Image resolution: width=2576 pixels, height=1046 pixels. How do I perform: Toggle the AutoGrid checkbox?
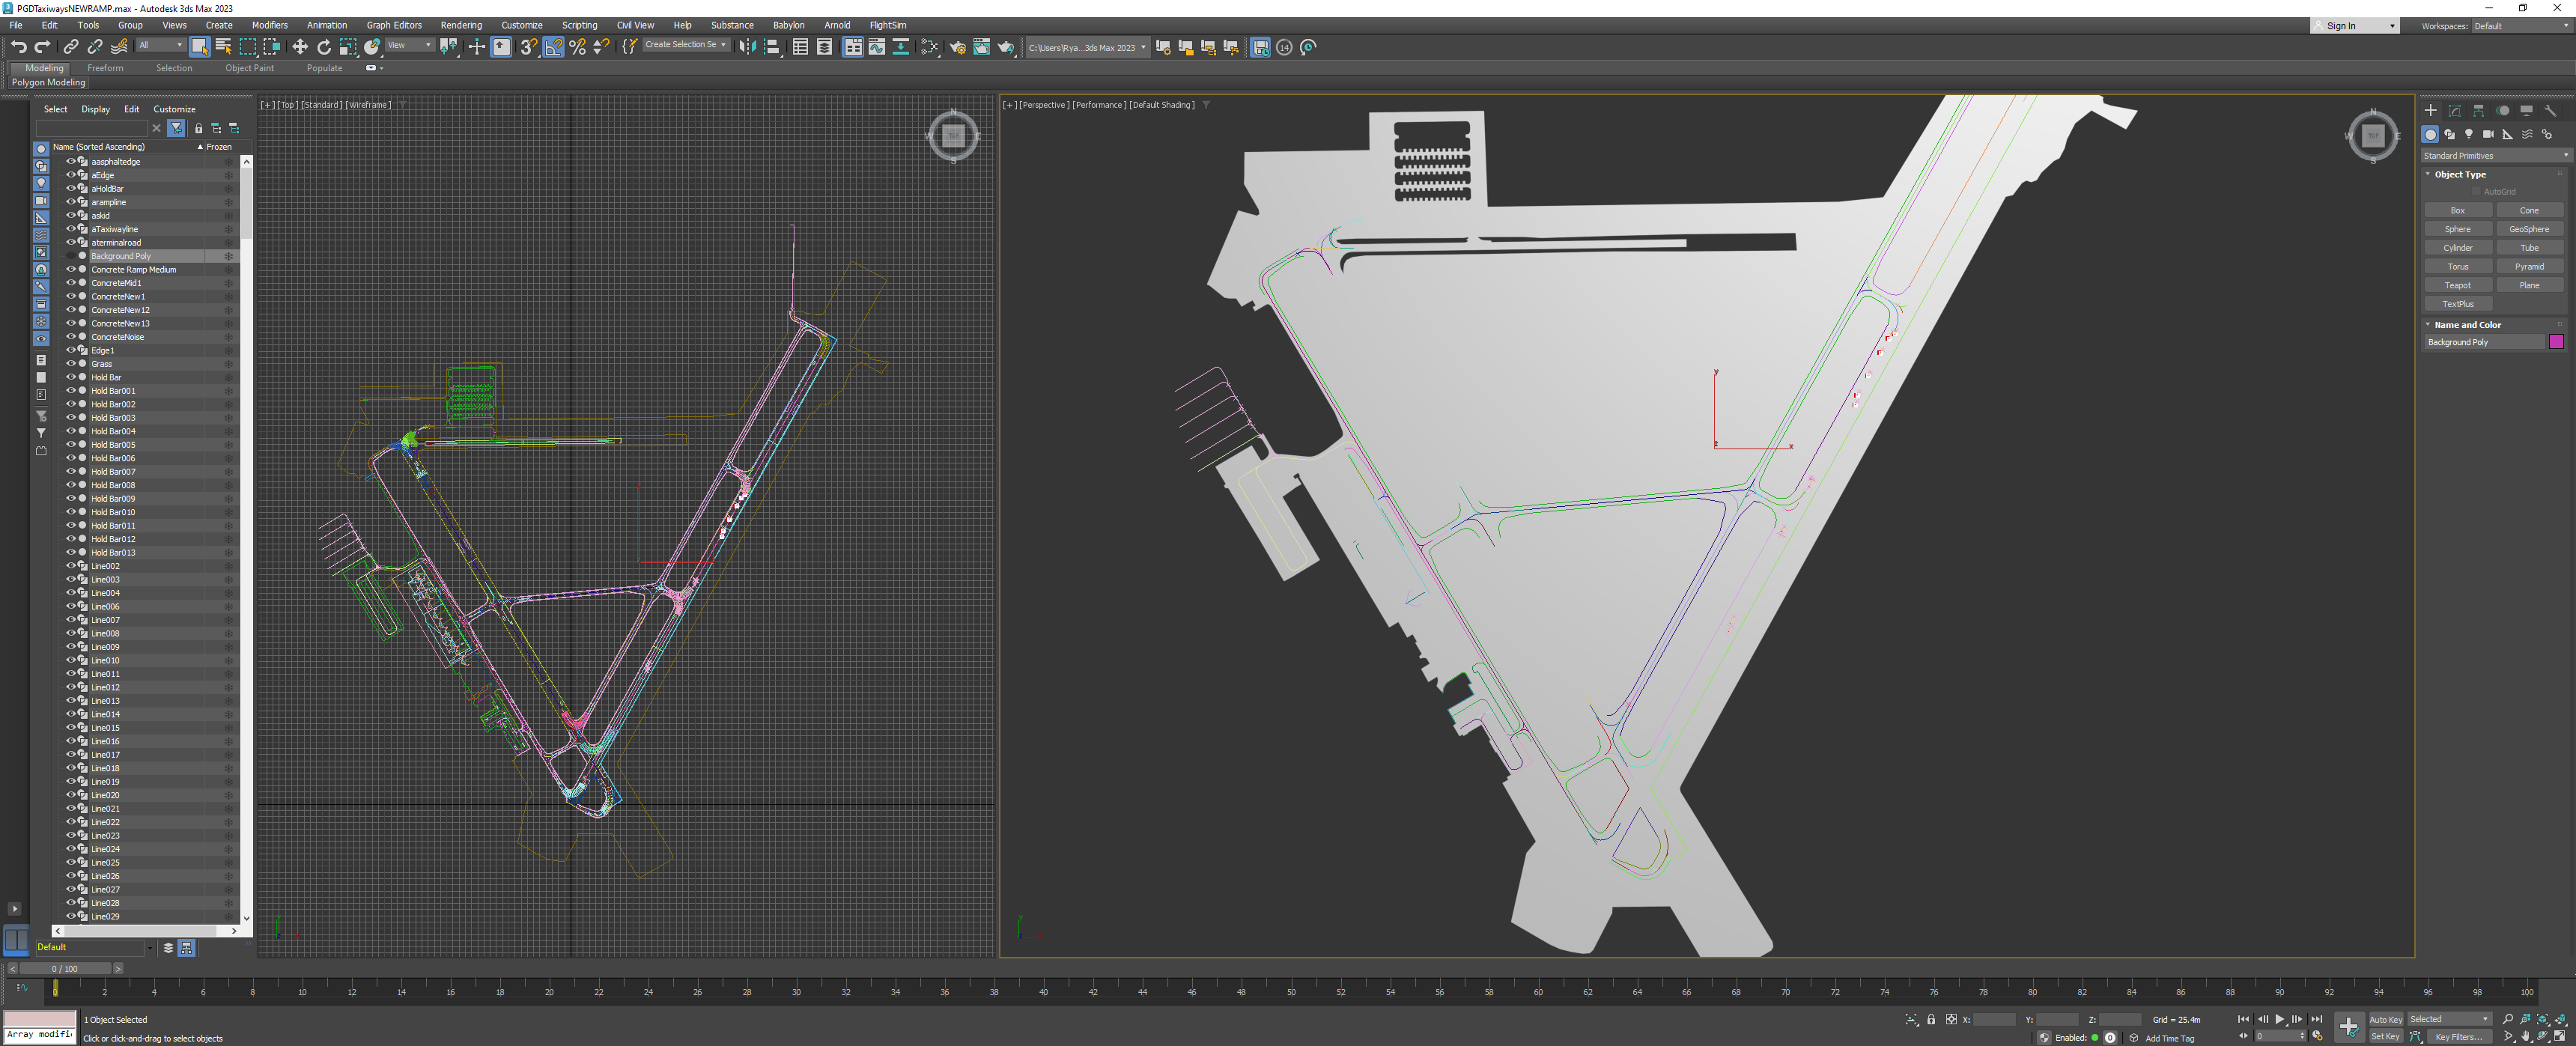[x=2477, y=192]
